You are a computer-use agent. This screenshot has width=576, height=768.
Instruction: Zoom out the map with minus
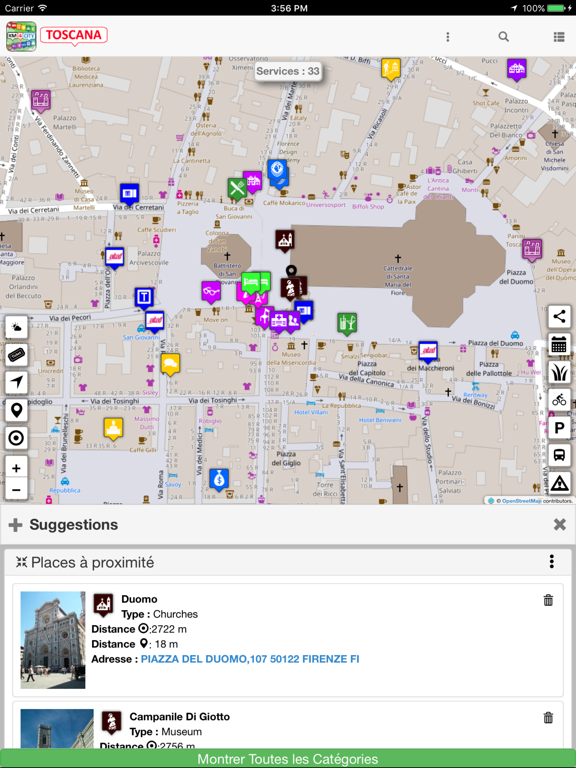click(x=16, y=489)
